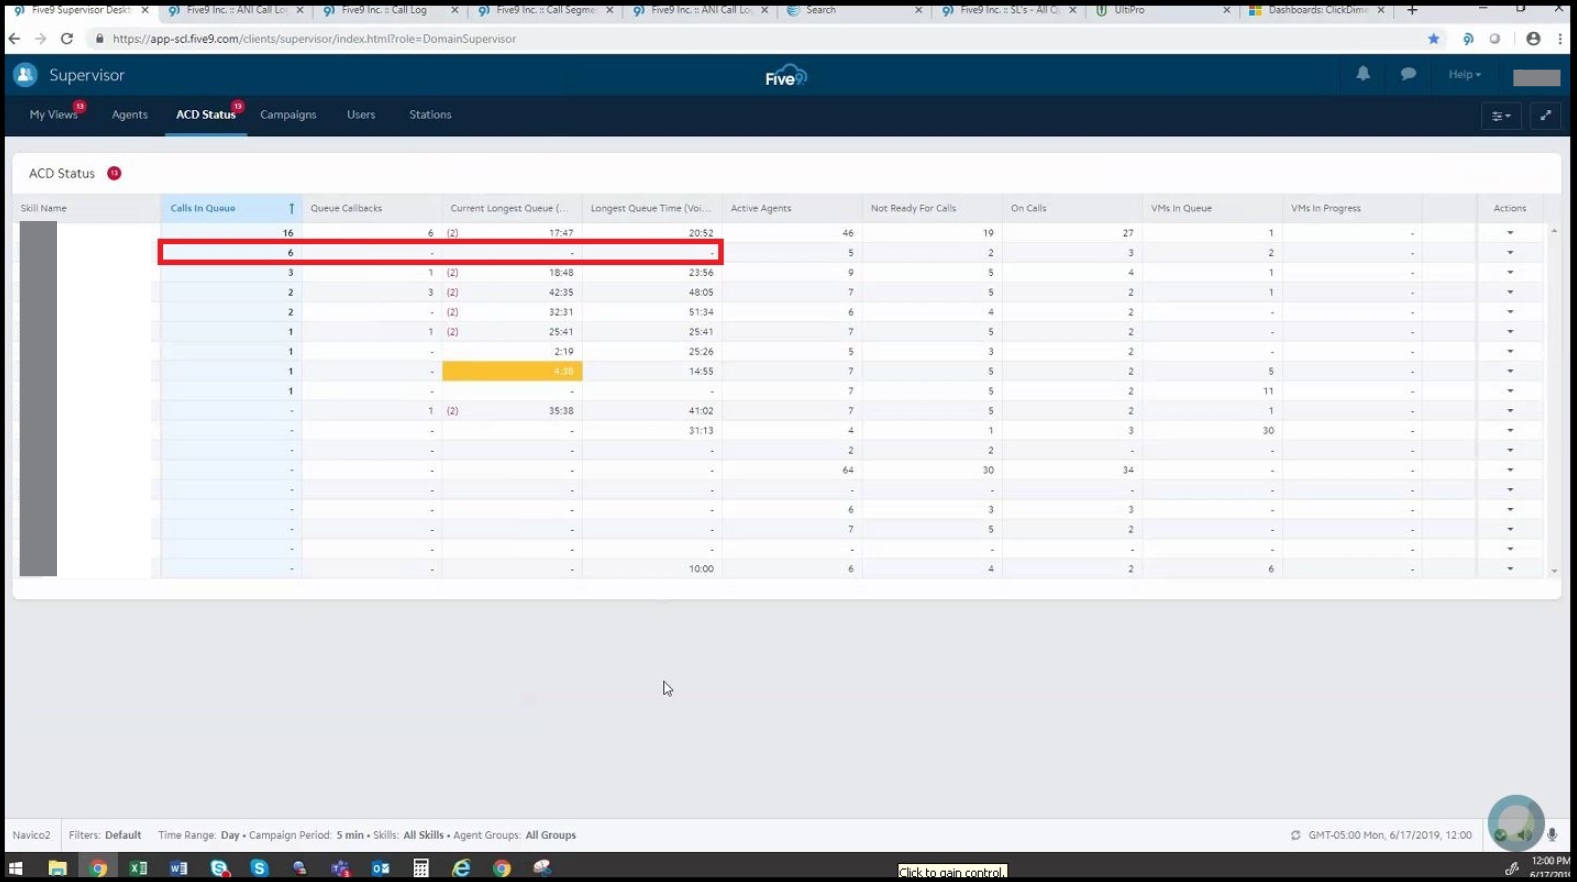Viewport: 1577px width, 882px height.
Task: Click the refresh icon near timezone
Action: click(1295, 835)
